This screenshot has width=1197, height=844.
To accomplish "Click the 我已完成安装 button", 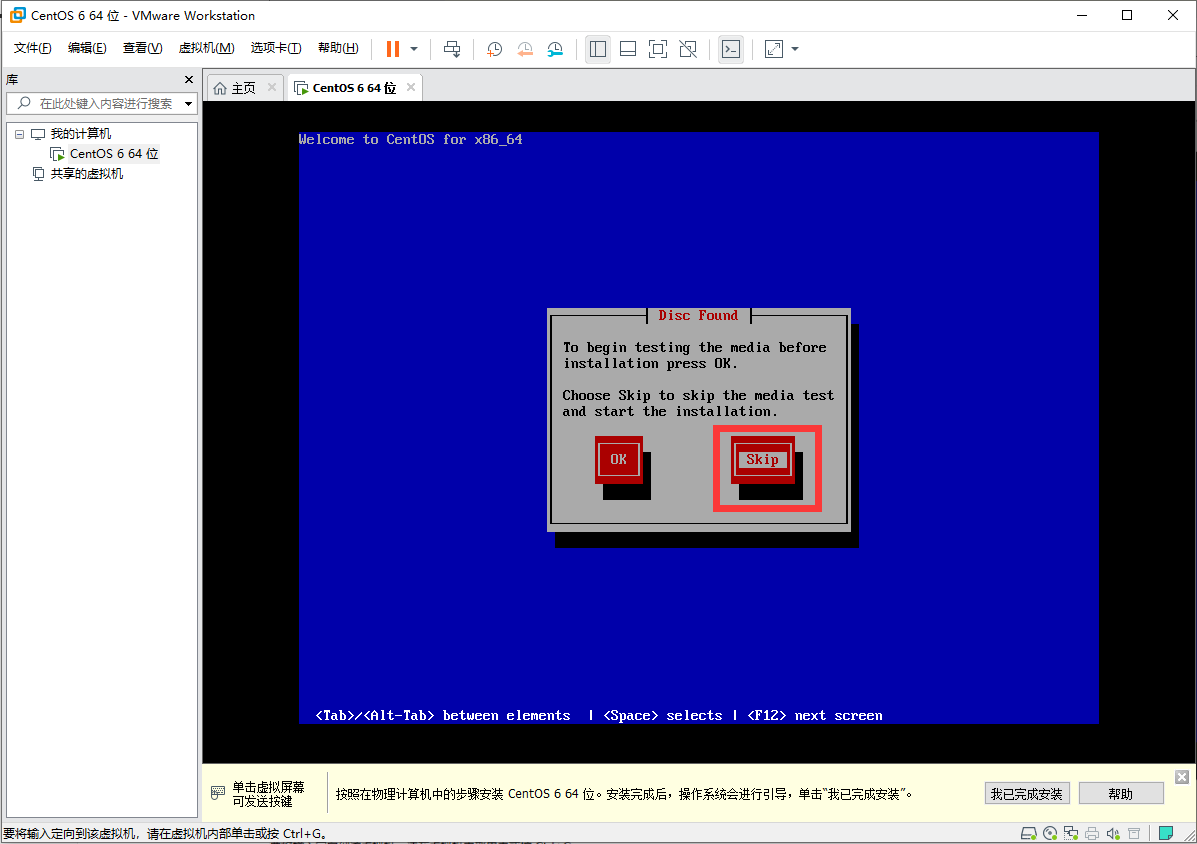I will coord(1027,794).
